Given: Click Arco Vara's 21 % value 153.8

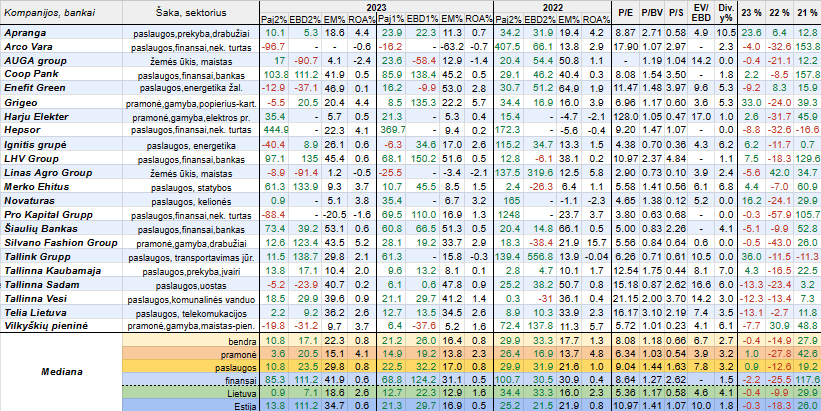Looking at the screenshot, I should [807, 47].
